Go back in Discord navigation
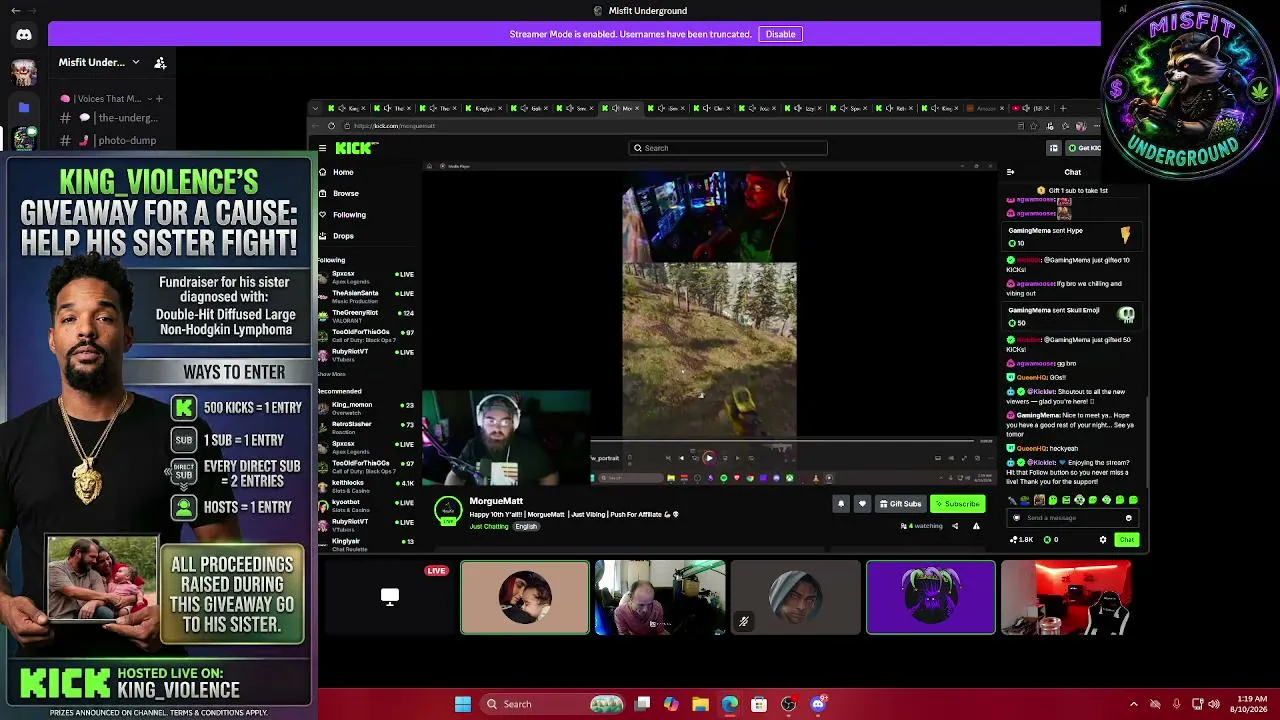 click(15, 11)
